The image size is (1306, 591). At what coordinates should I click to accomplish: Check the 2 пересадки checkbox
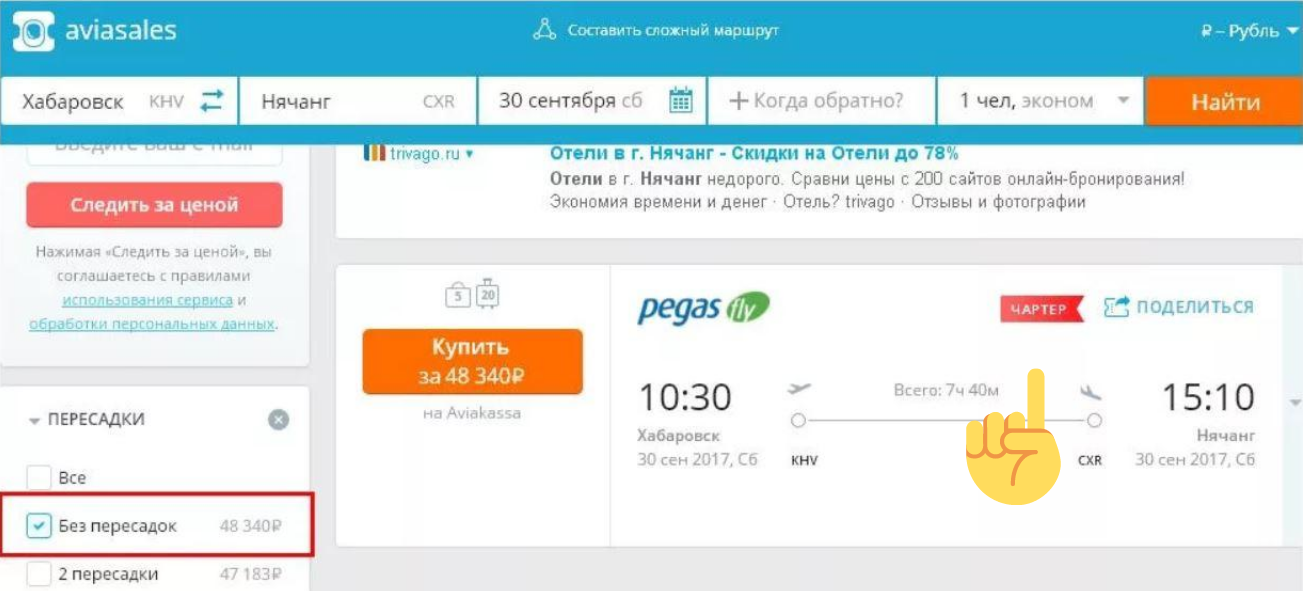[39, 574]
